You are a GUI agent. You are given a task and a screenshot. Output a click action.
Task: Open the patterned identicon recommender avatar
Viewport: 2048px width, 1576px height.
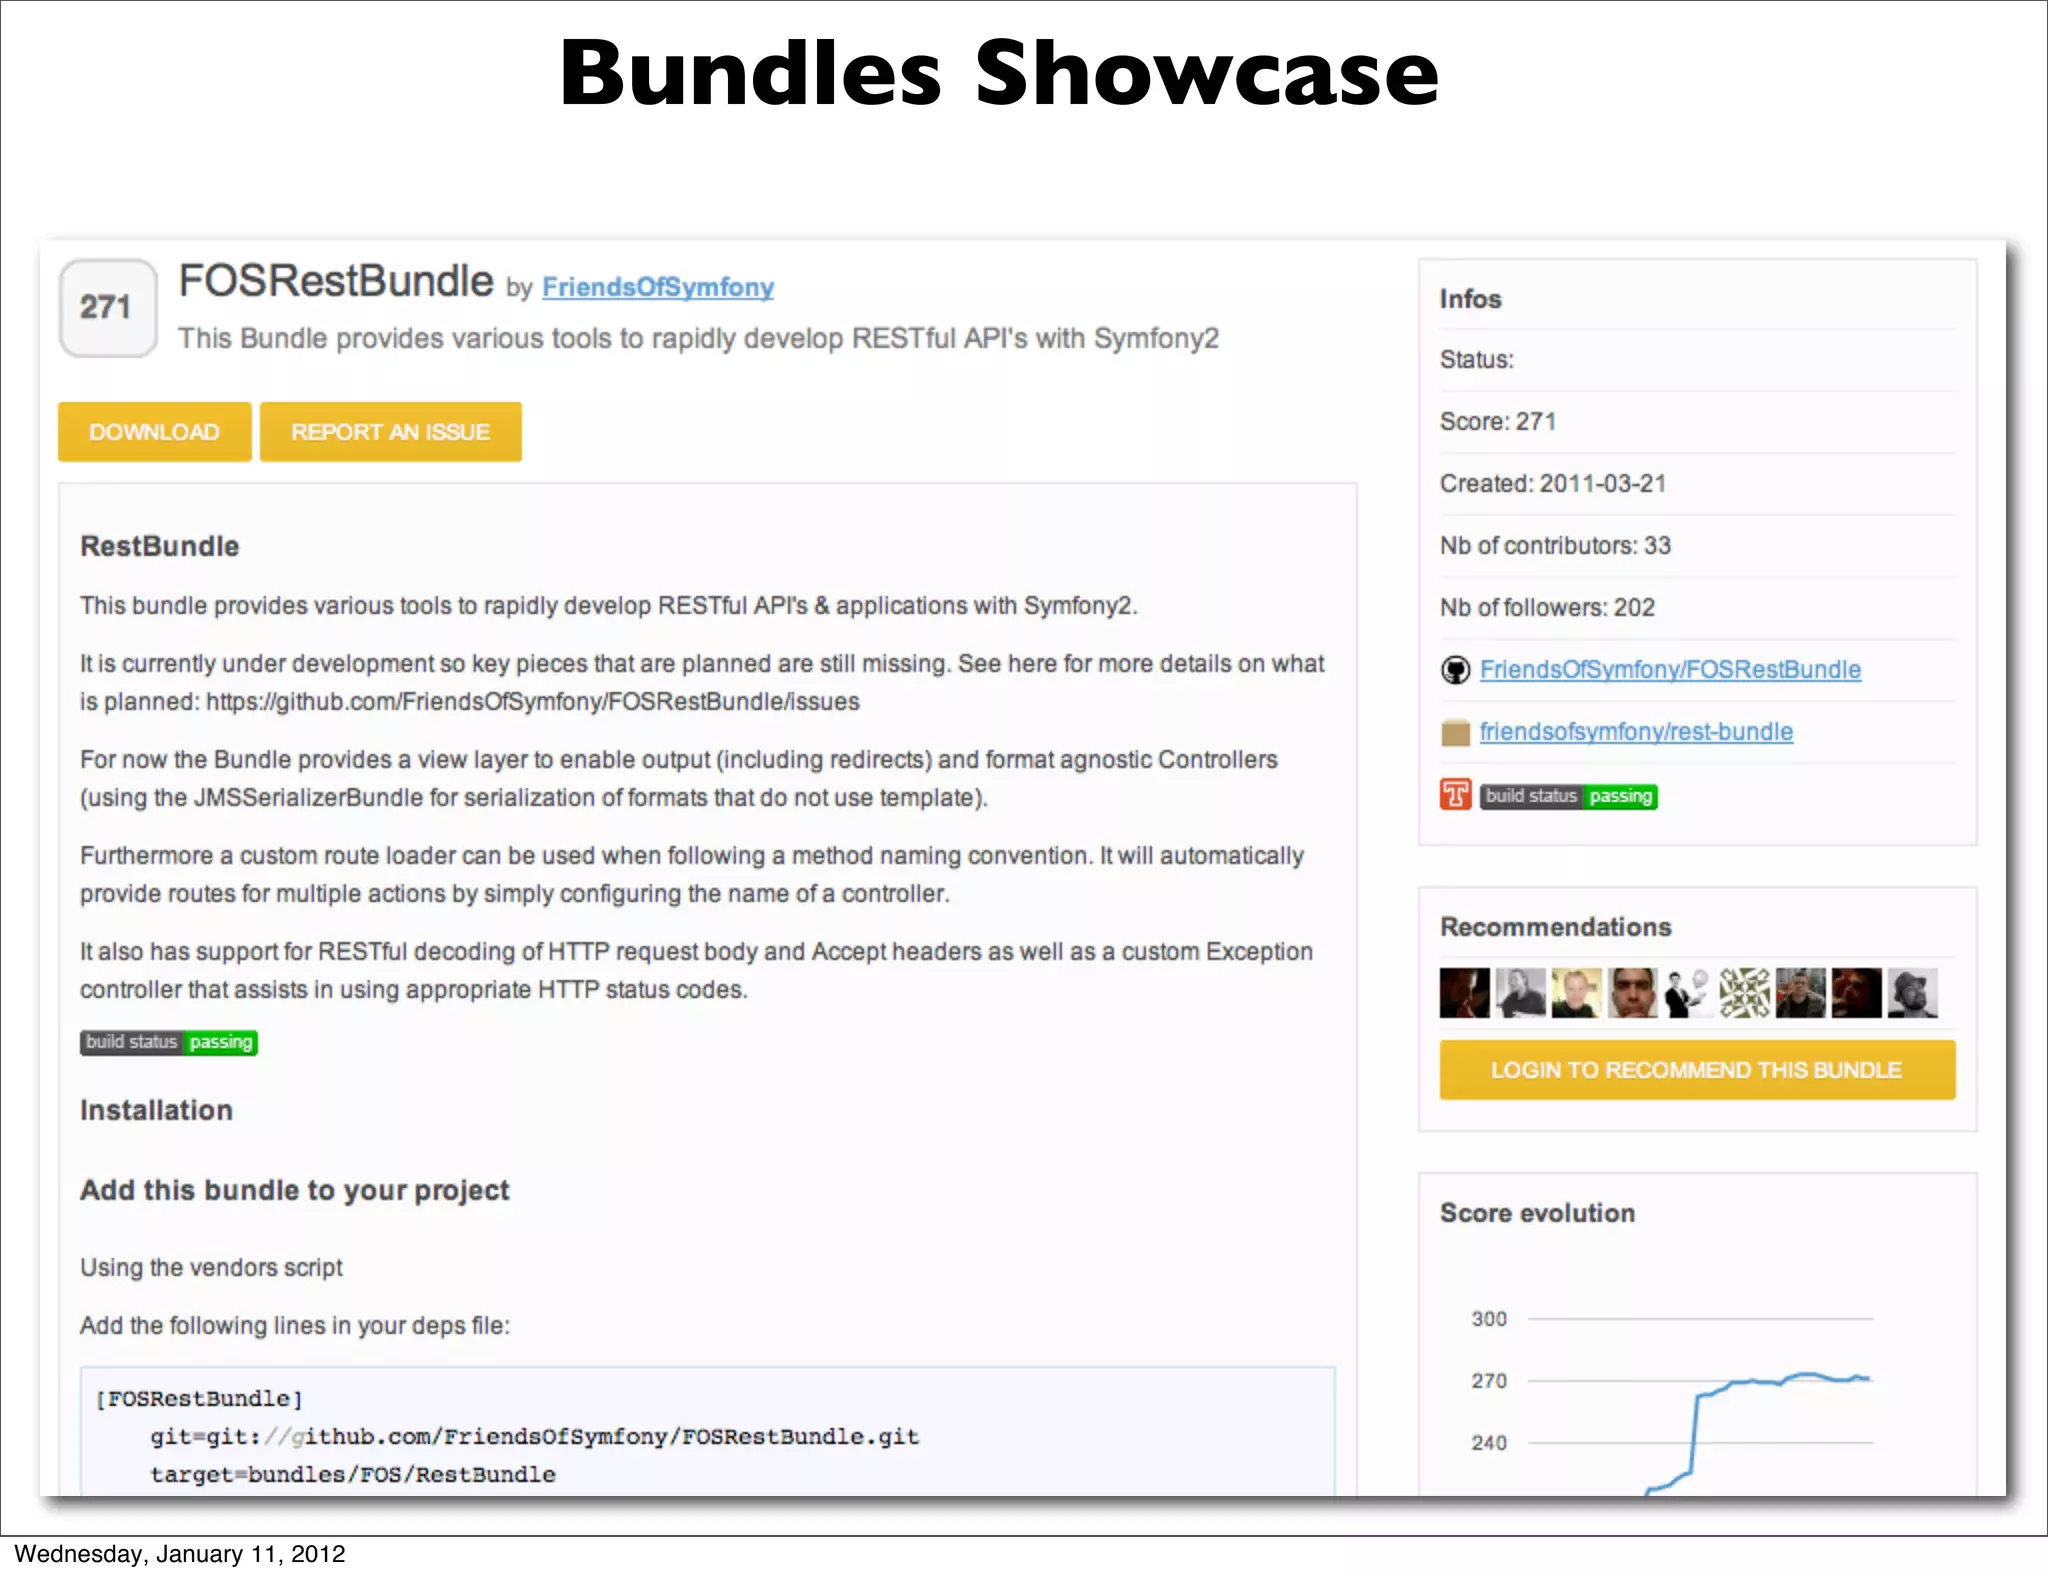coord(1745,993)
